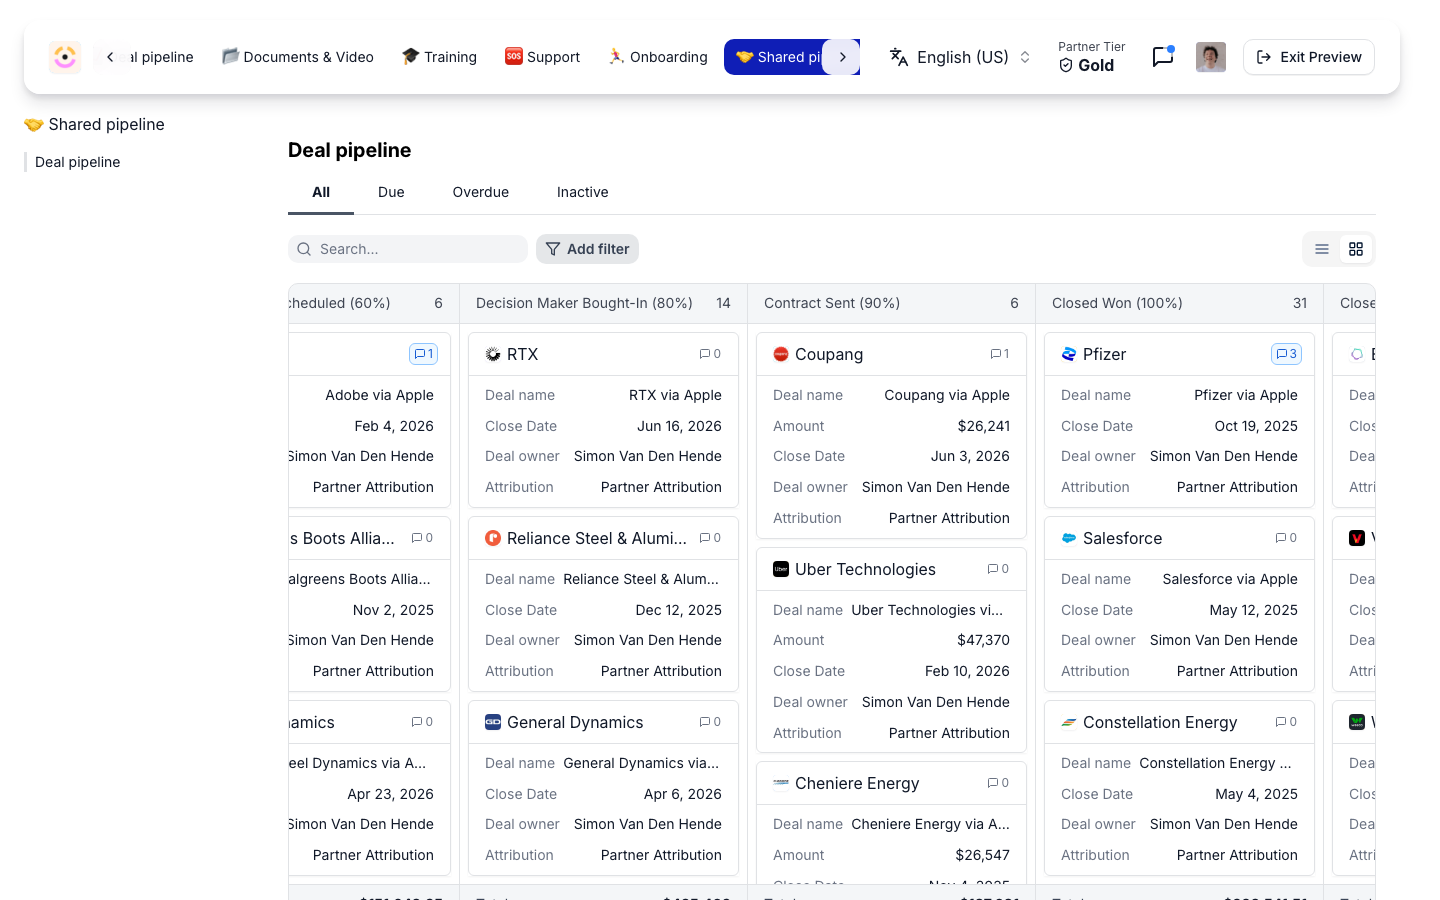Click the app logo in top-left corner
This screenshot has width=1440, height=900.
[65, 57]
